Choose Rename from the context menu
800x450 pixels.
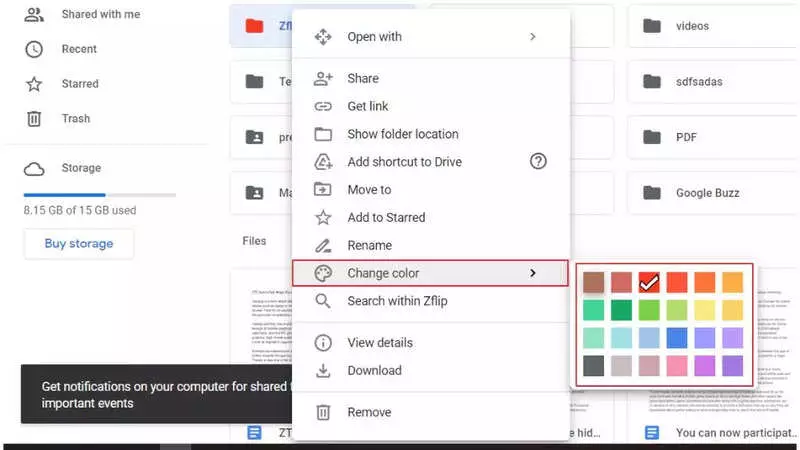(x=431, y=245)
